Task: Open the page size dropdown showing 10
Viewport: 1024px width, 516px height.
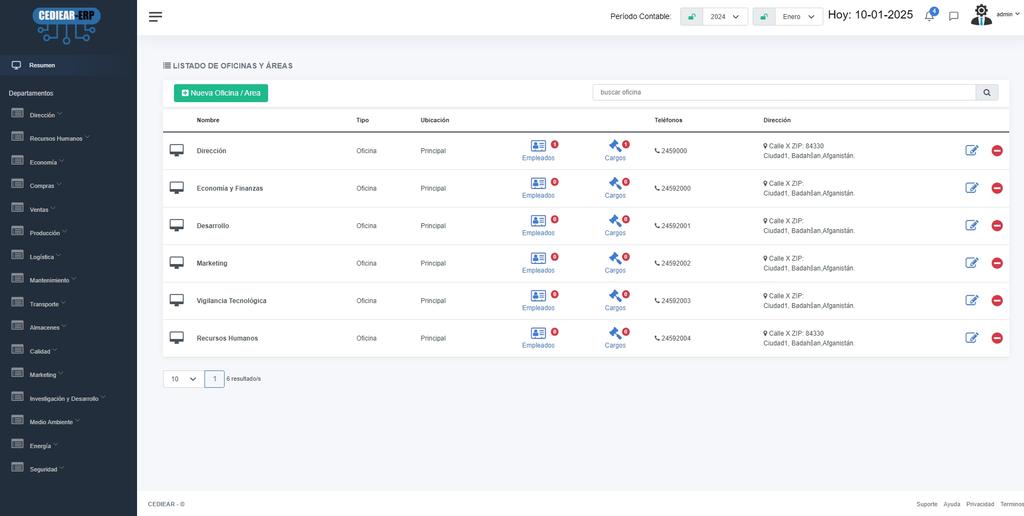Action: 182,379
